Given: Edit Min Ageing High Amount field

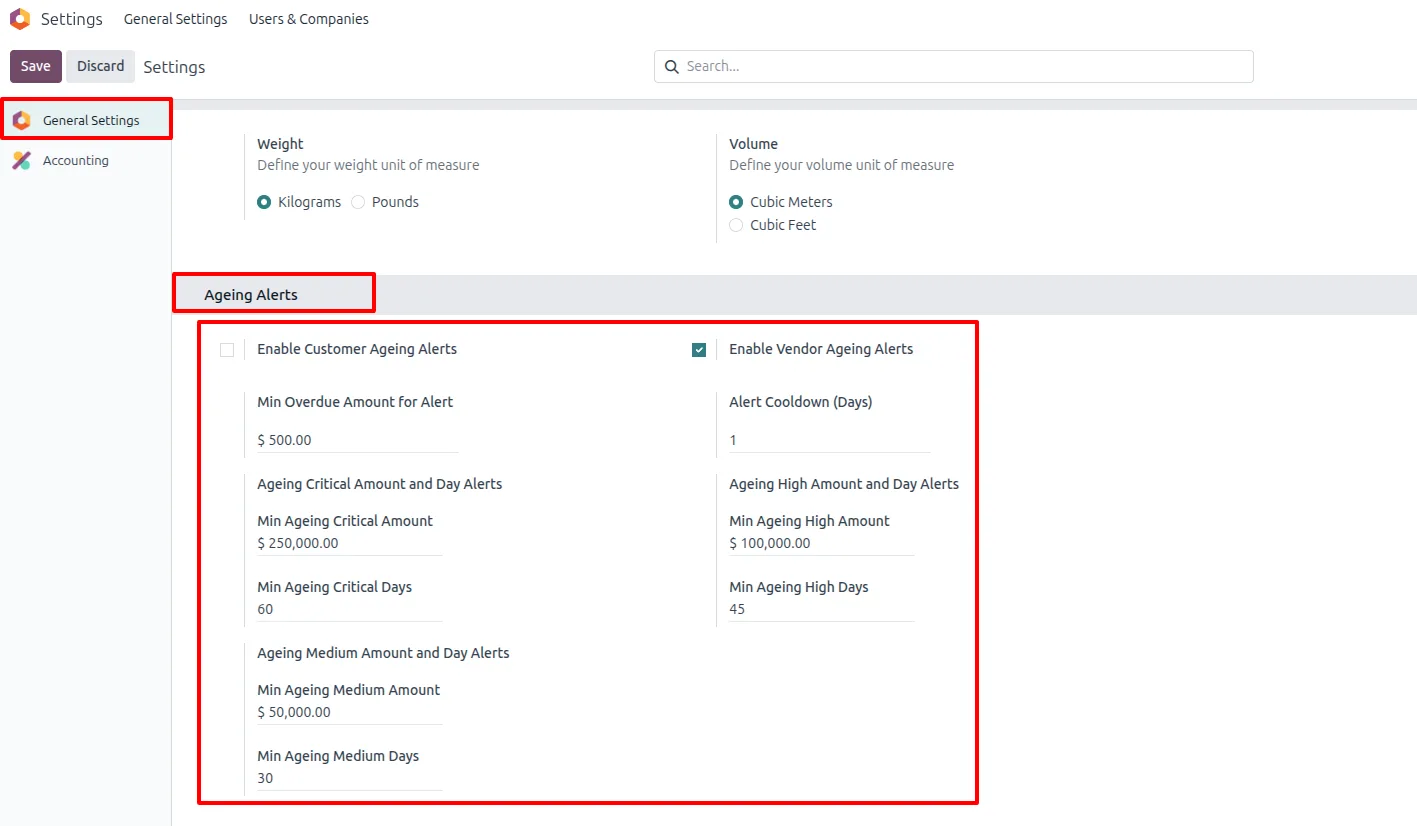Looking at the screenshot, I should pos(821,544).
